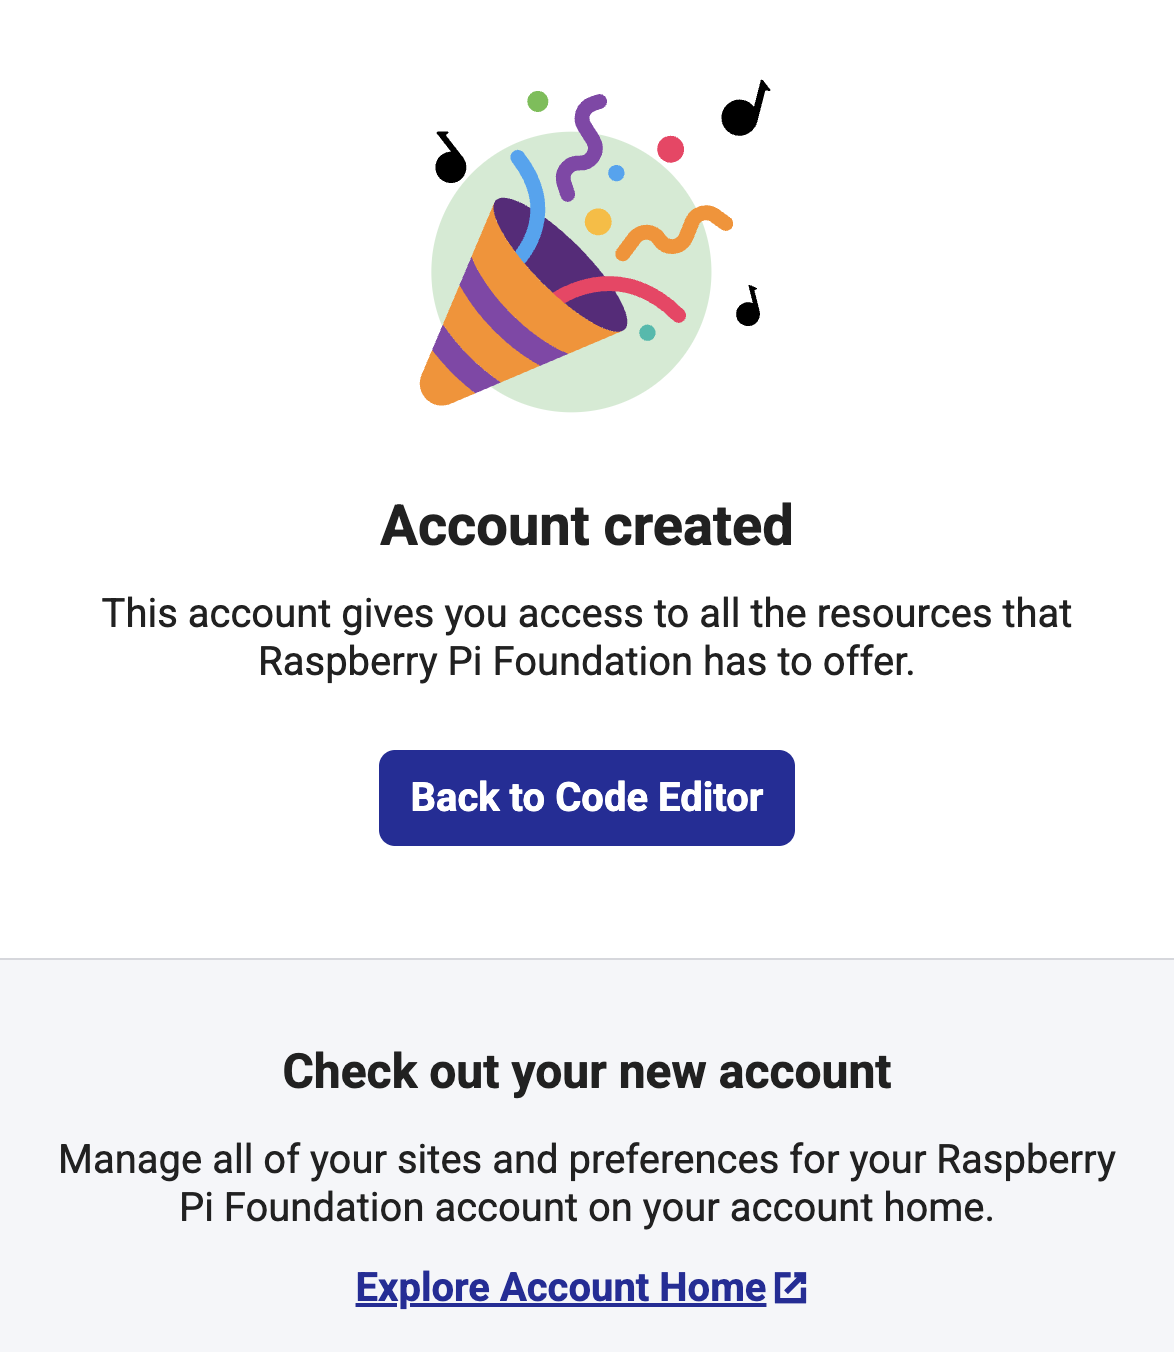The width and height of the screenshot is (1174, 1352).
Task: Click the small music note at lower right
Action: 749,309
